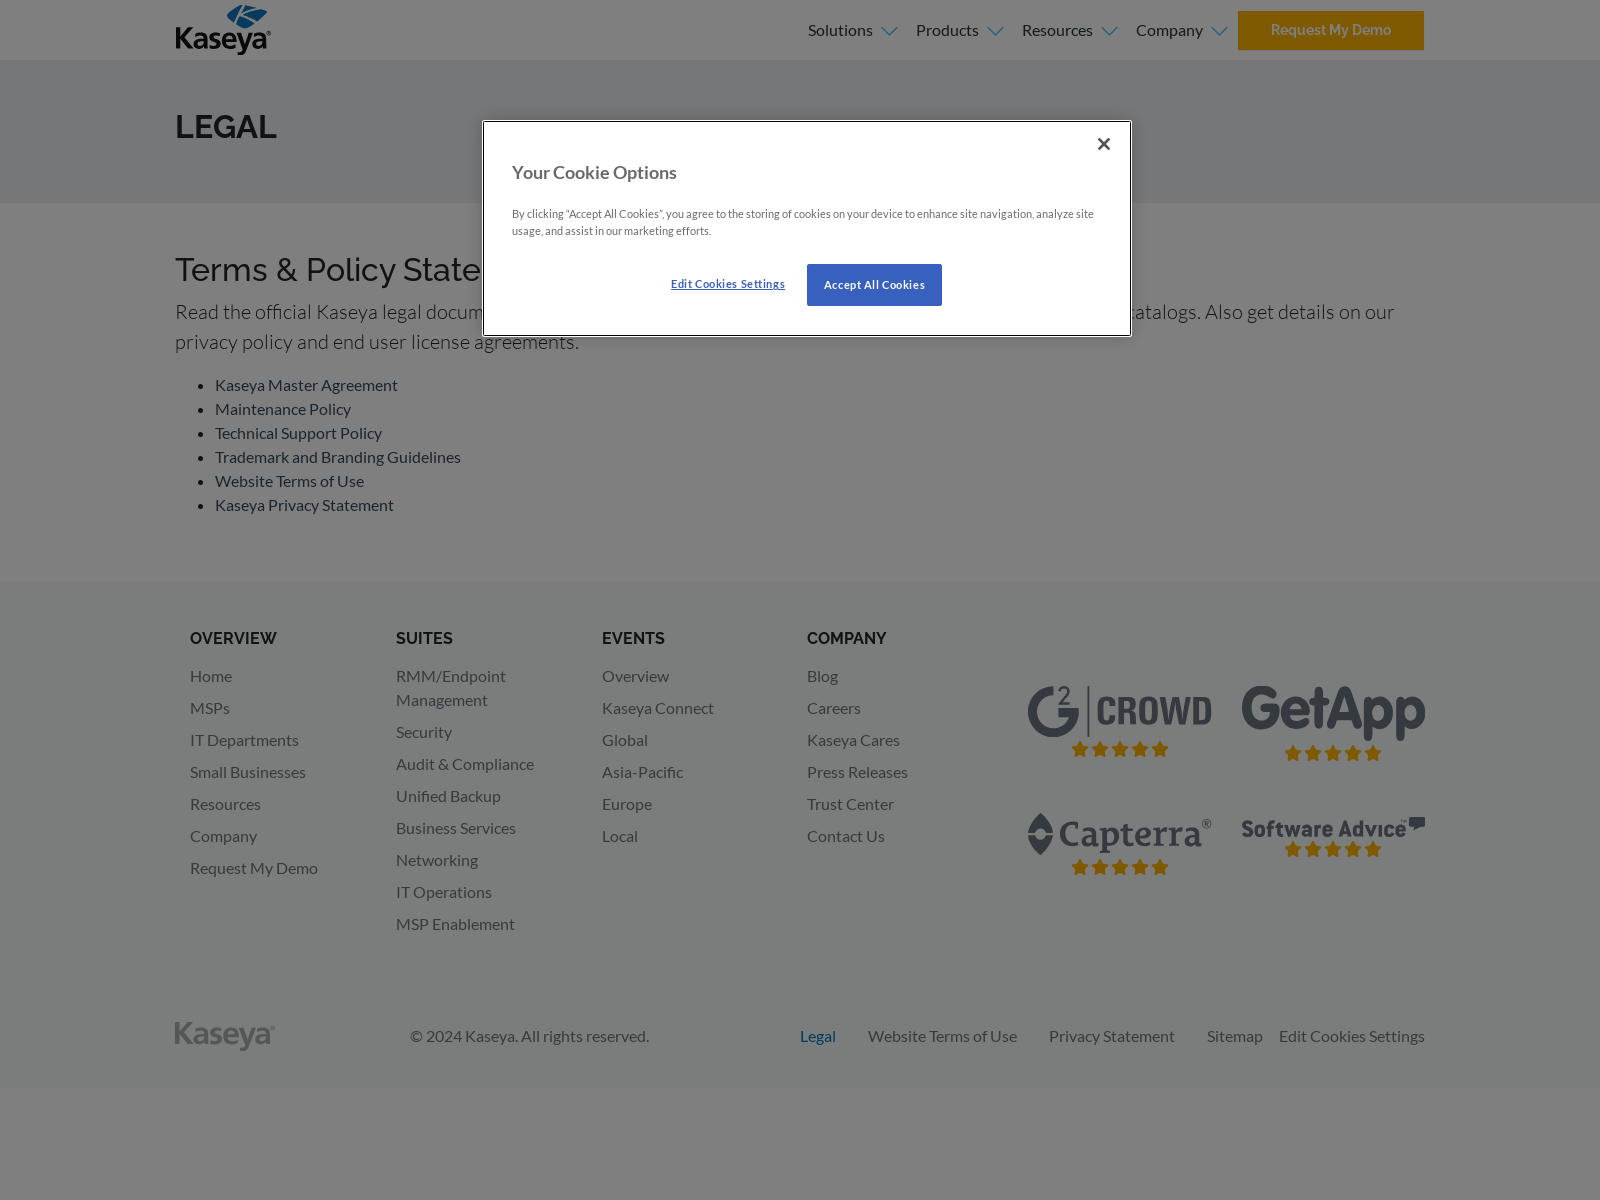Open Europe events footer link

(627, 804)
